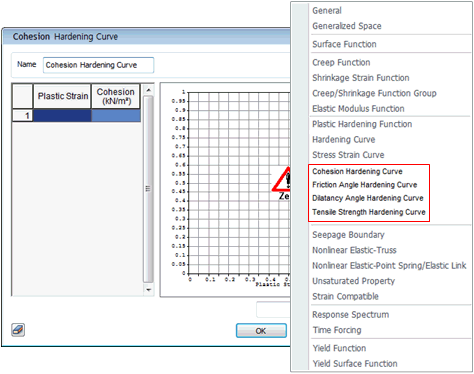Click the Plastic Strain column header

coord(62,96)
